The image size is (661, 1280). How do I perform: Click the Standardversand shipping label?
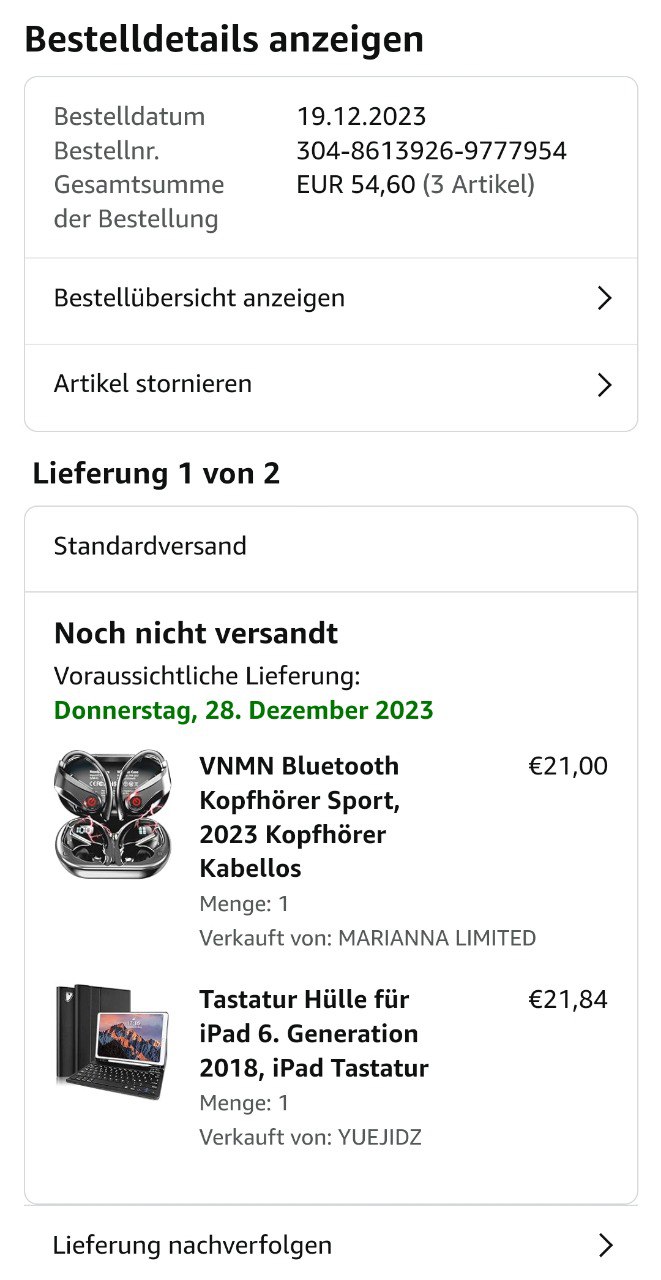click(x=150, y=546)
